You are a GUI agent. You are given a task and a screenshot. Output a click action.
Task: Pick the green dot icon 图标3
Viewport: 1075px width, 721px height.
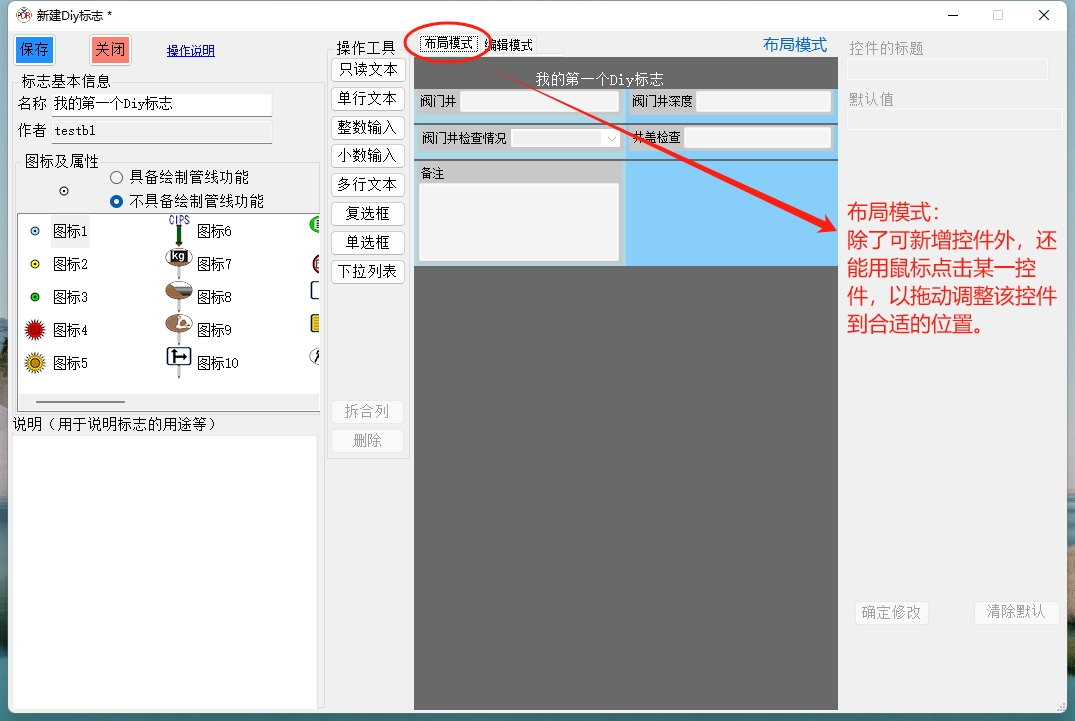point(35,297)
